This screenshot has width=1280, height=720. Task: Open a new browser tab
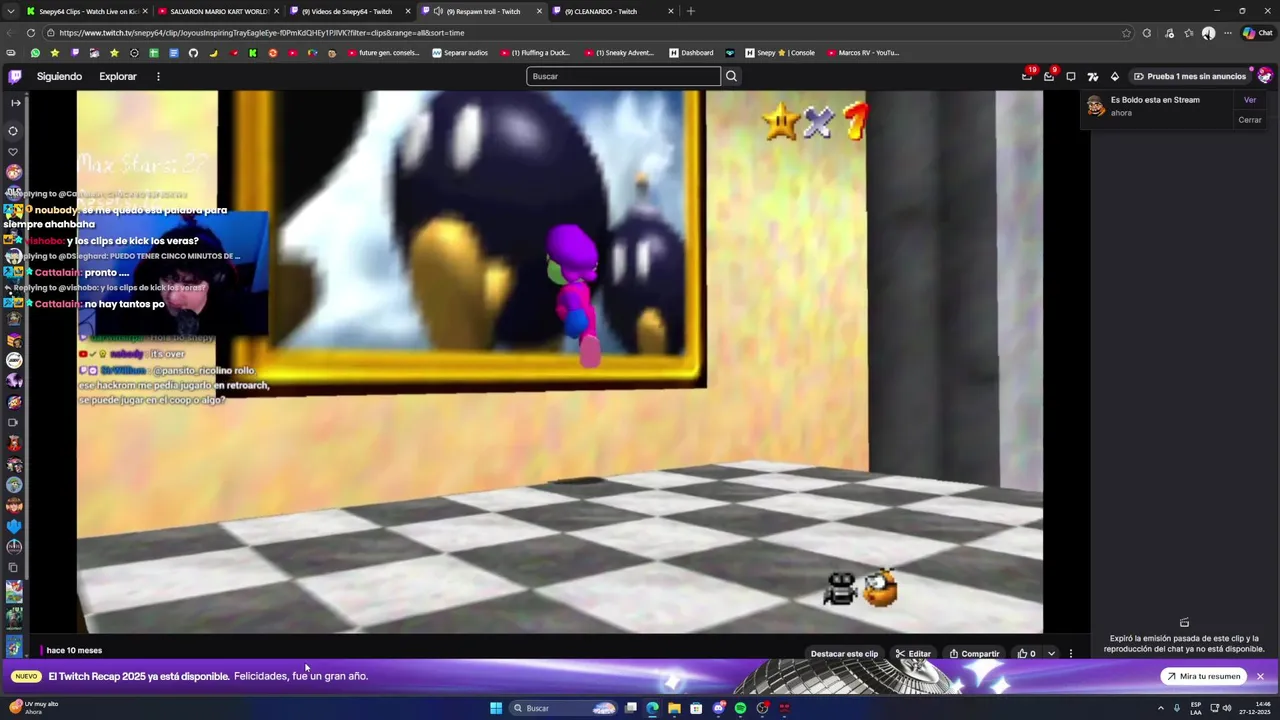click(x=690, y=11)
